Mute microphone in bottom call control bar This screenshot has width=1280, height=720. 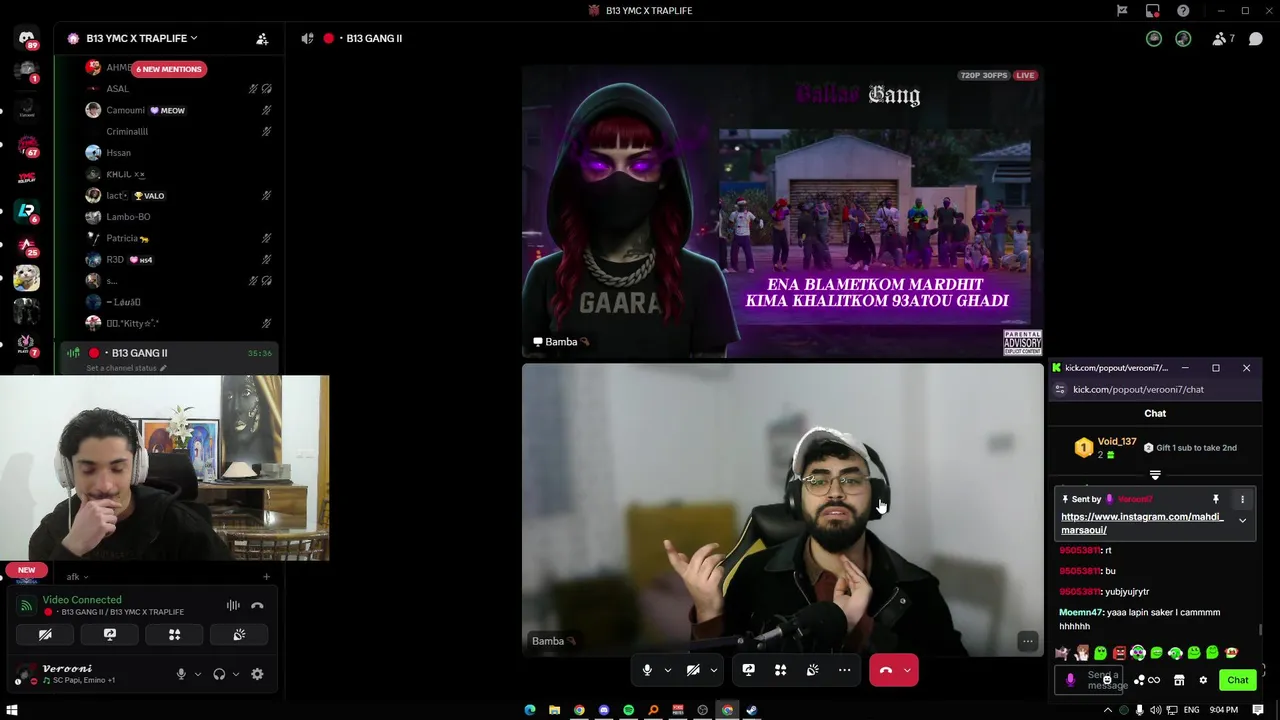(647, 670)
